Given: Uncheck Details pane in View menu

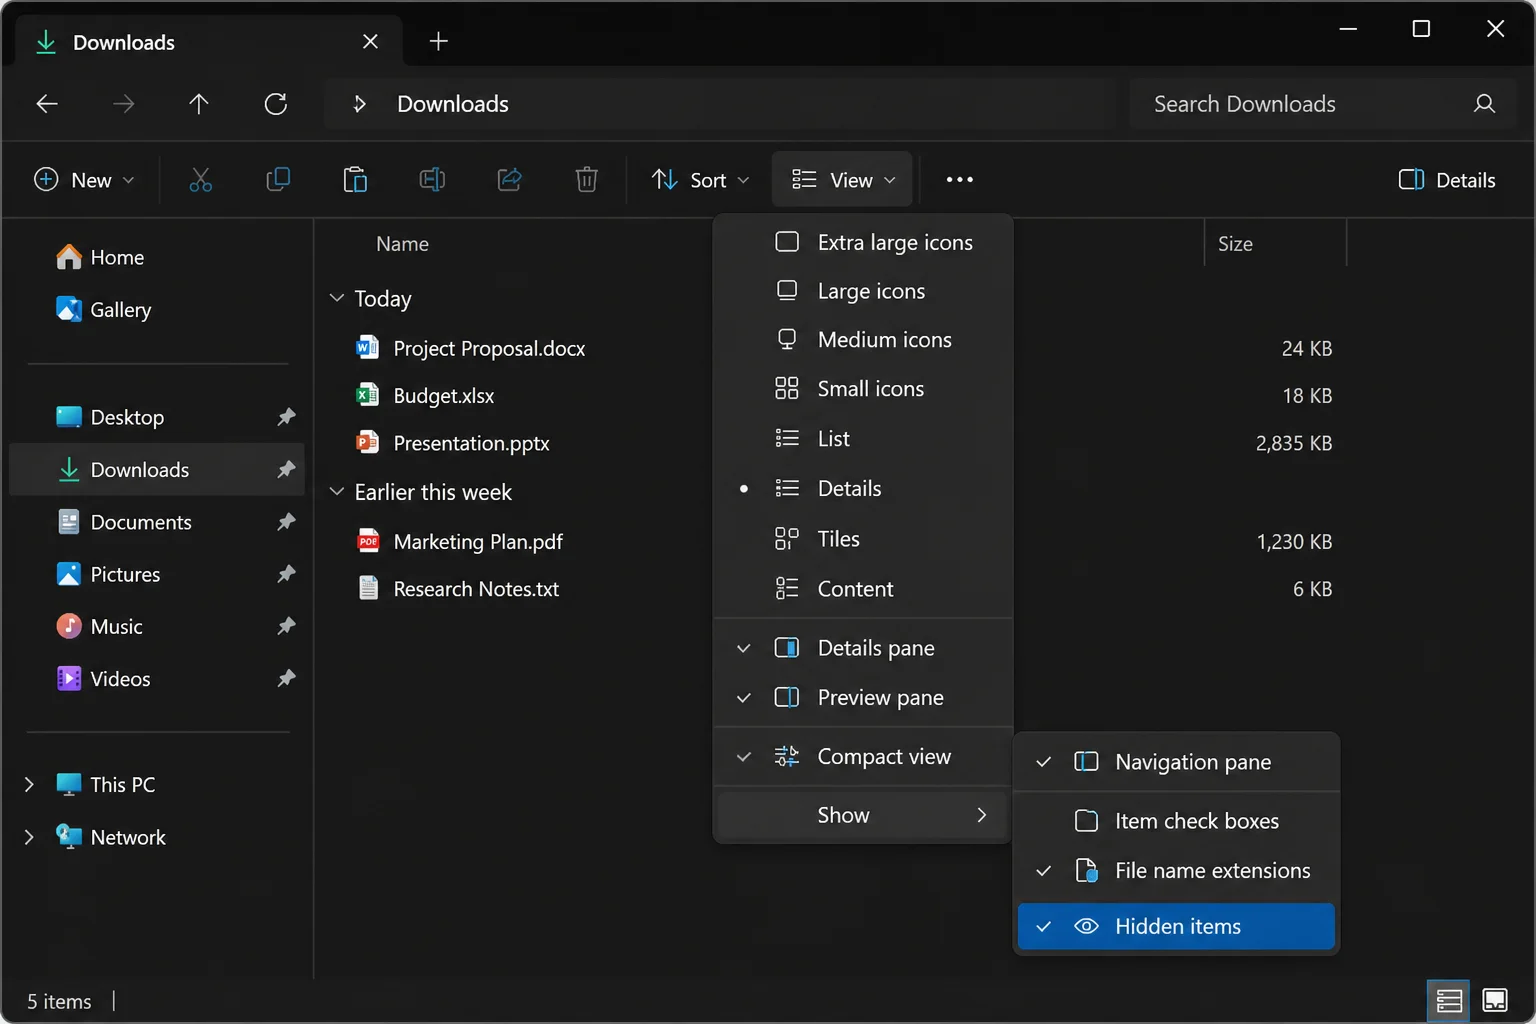Looking at the screenshot, I should (x=863, y=648).
